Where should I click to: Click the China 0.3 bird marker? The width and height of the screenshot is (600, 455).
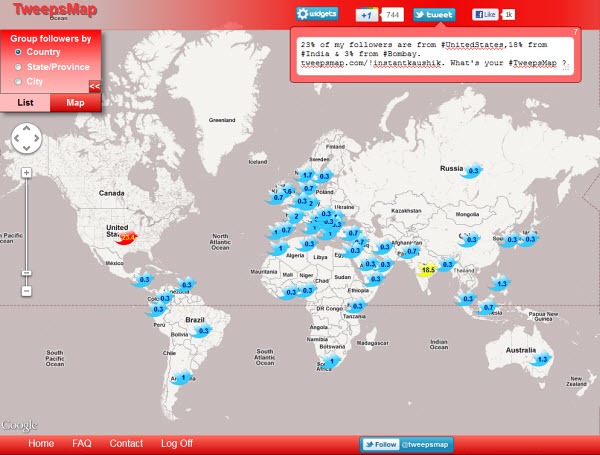point(470,240)
